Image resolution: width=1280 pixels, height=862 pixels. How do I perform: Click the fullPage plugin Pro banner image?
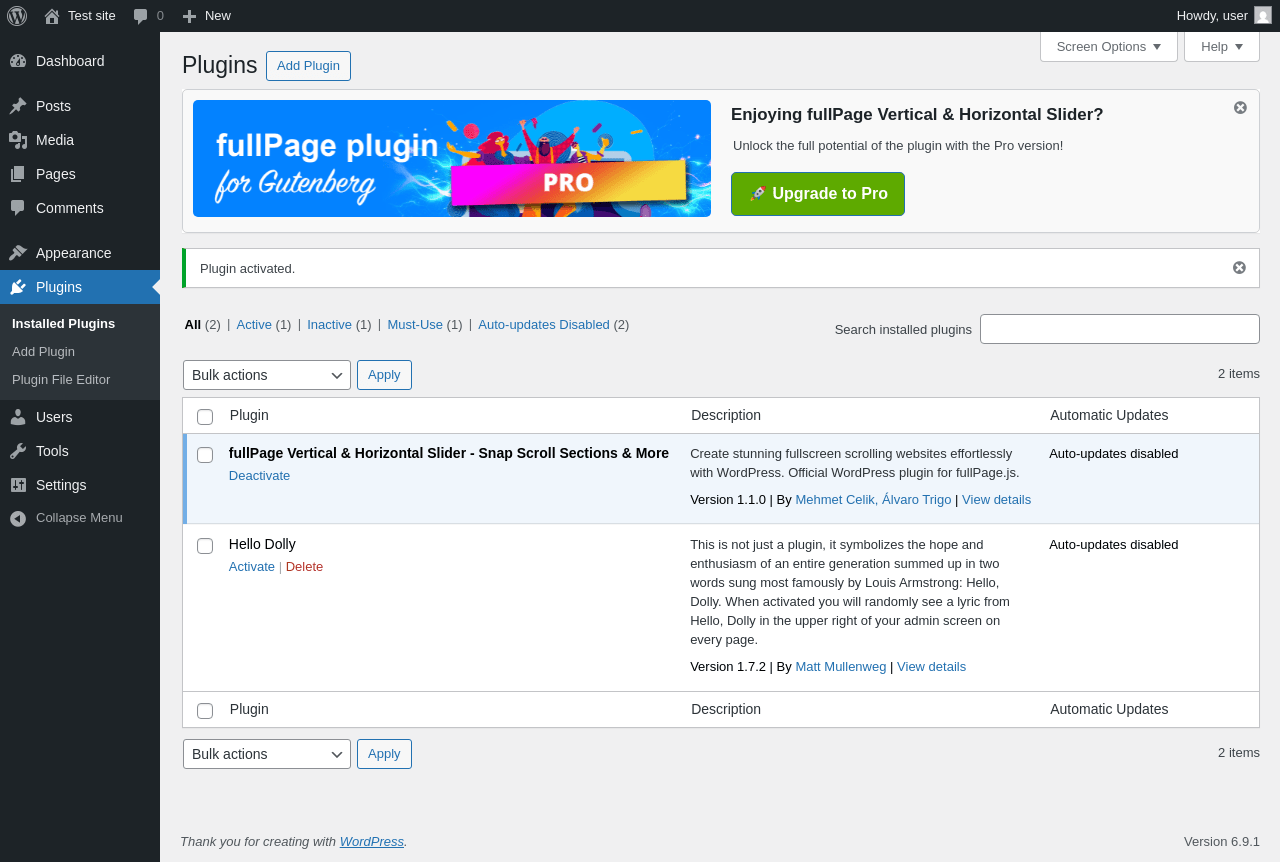coord(452,158)
